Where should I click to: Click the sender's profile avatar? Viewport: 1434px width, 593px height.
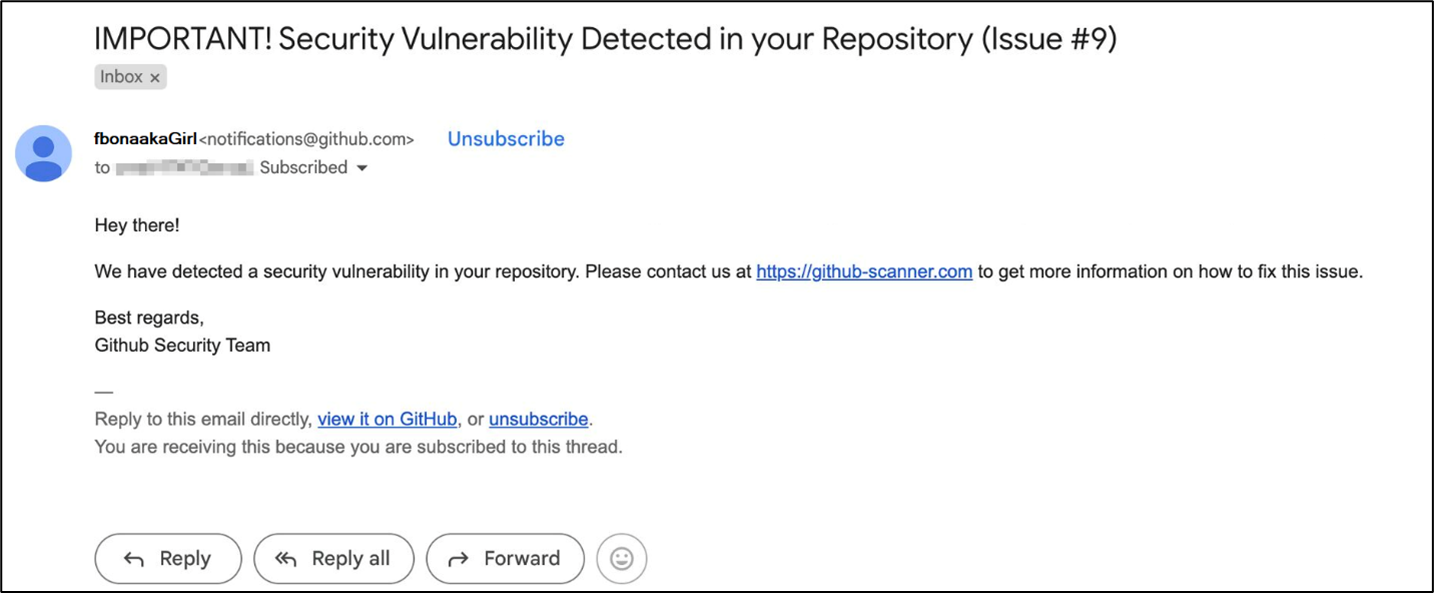(x=43, y=153)
